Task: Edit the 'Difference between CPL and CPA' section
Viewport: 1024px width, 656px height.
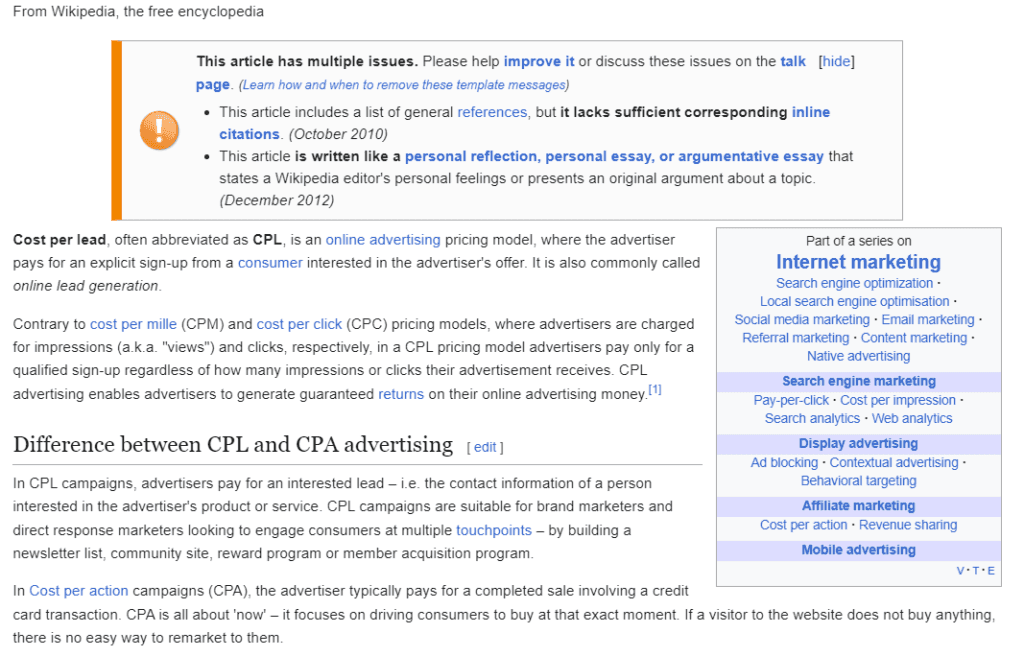Action: click(x=485, y=447)
